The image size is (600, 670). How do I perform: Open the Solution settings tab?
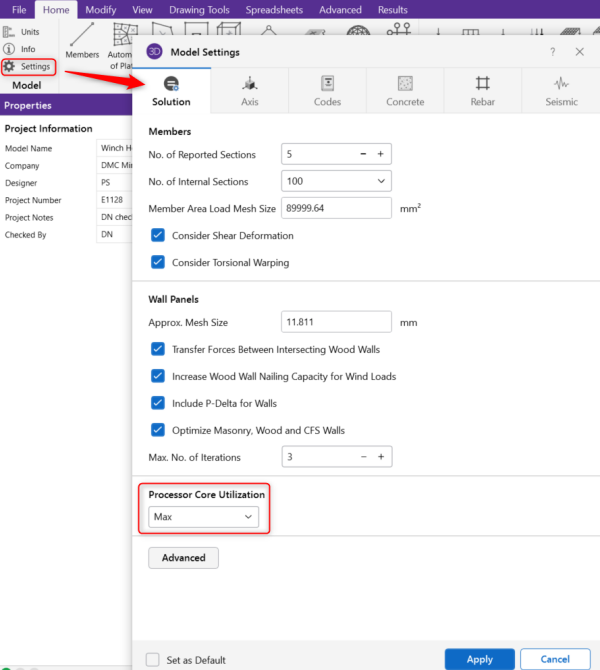click(x=171, y=91)
